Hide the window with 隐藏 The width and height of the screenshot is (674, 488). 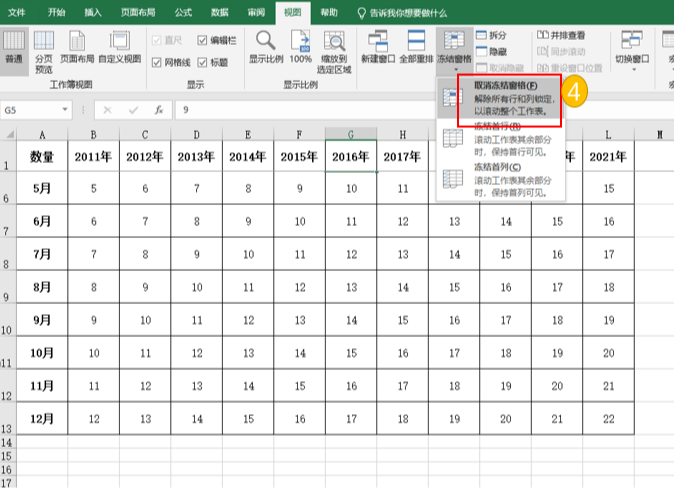491,52
